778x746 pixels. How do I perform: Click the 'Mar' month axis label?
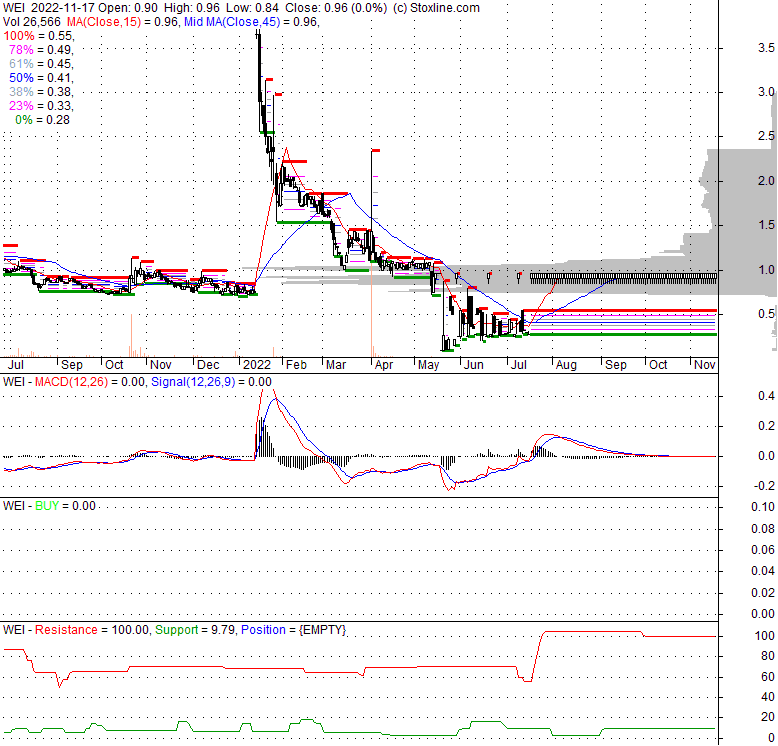click(x=336, y=365)
